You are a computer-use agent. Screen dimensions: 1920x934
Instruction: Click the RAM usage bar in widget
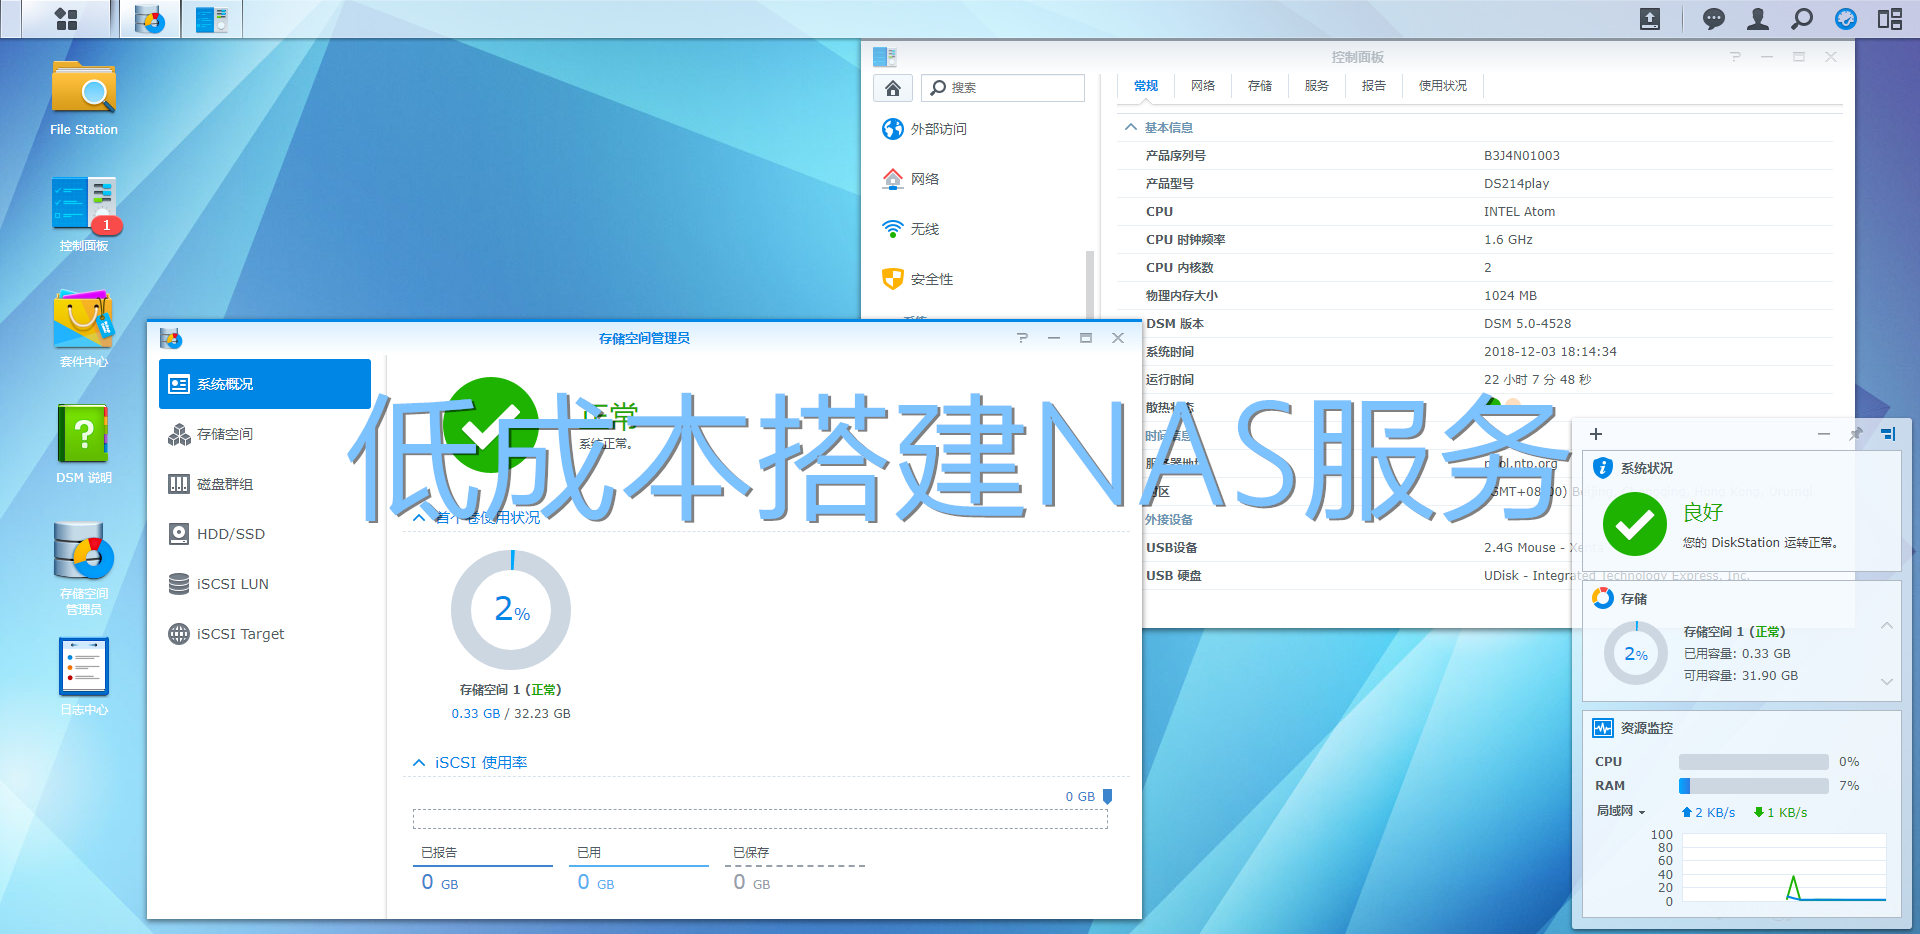tap(1754, 786)
